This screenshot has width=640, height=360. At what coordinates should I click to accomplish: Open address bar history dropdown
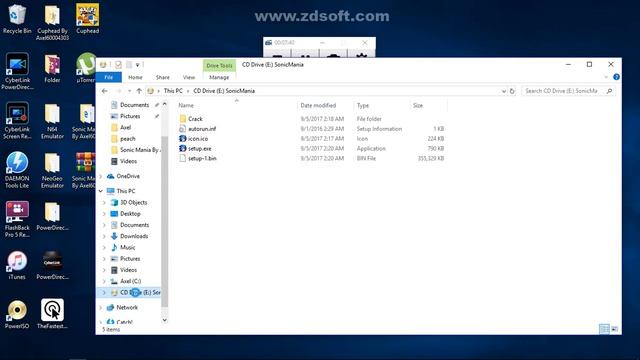504,91
